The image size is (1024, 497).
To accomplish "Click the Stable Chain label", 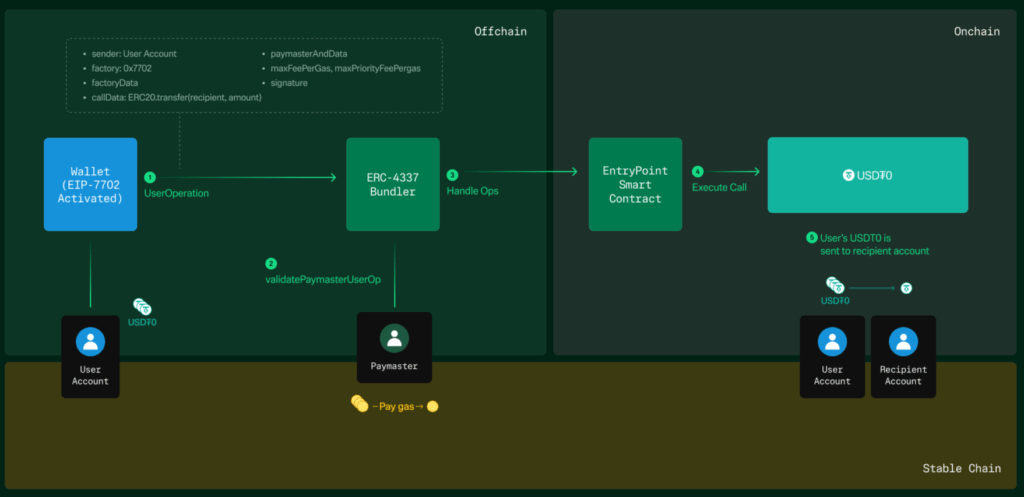I will [961, 468].
